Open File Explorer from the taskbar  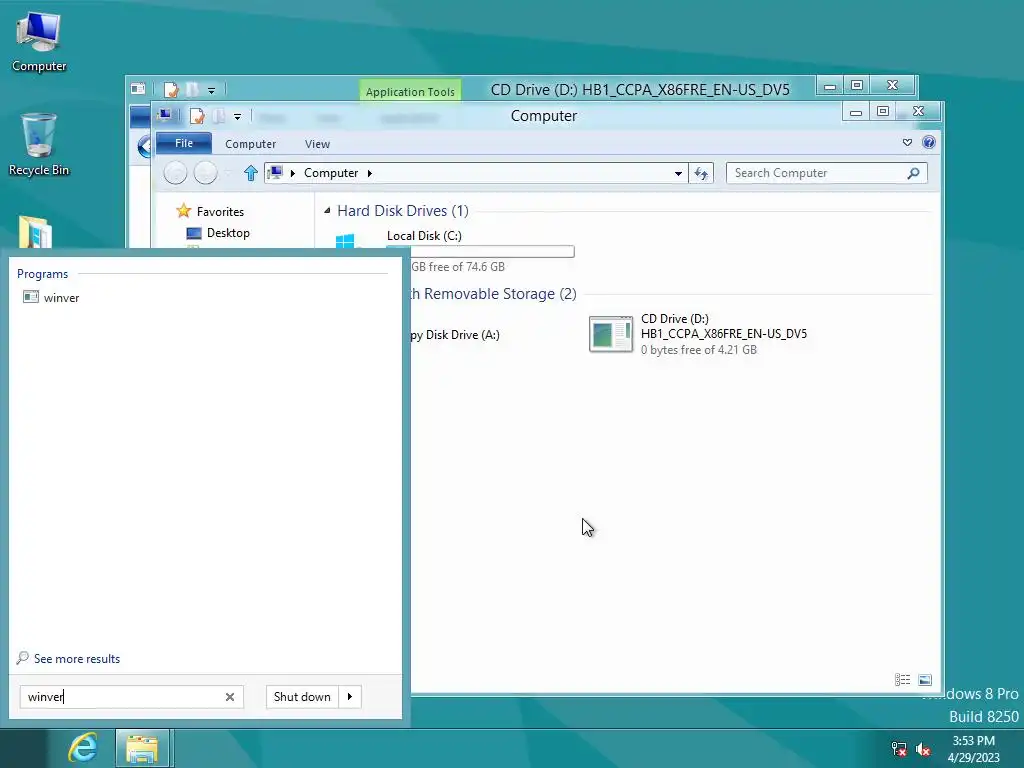coord(142,748)
